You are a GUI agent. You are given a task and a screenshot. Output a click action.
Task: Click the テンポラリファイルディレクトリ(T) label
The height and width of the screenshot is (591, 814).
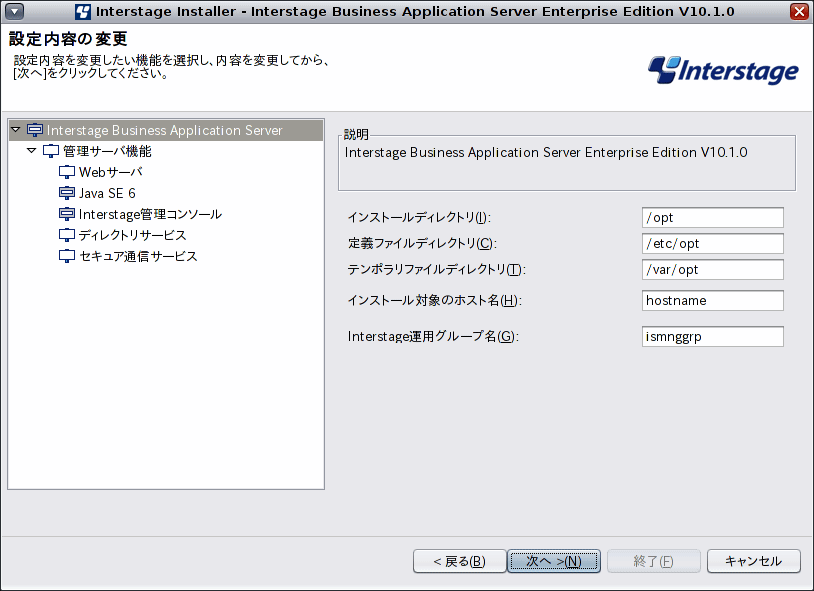[x=437, y=269]
